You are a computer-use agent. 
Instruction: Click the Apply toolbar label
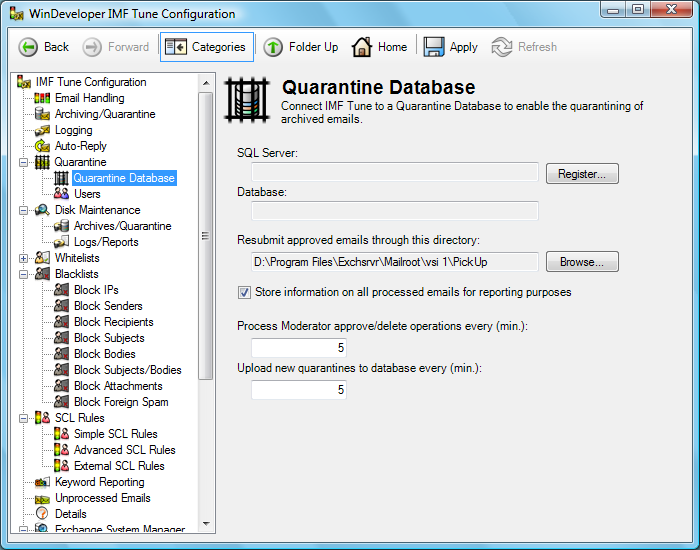463,47
